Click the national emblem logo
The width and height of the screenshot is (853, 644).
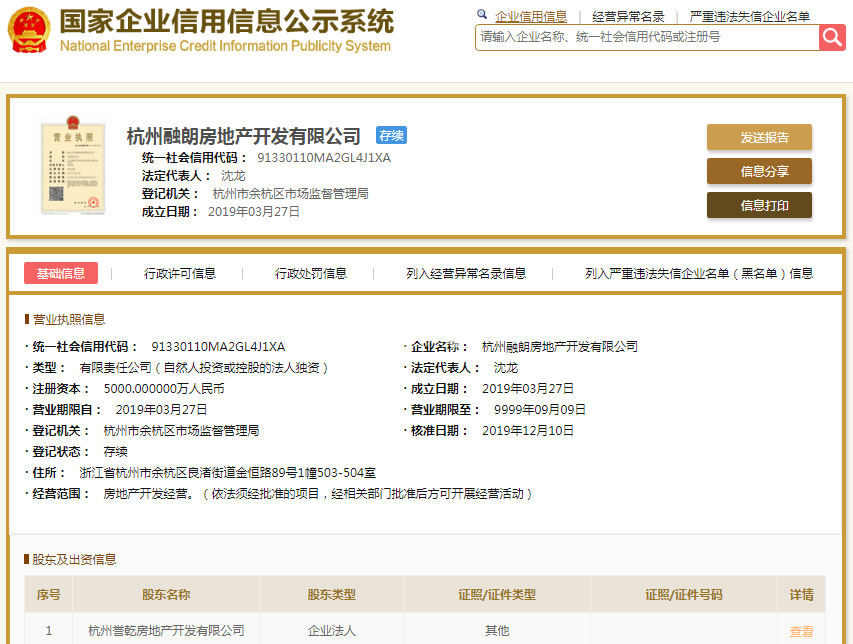point(29,30)
